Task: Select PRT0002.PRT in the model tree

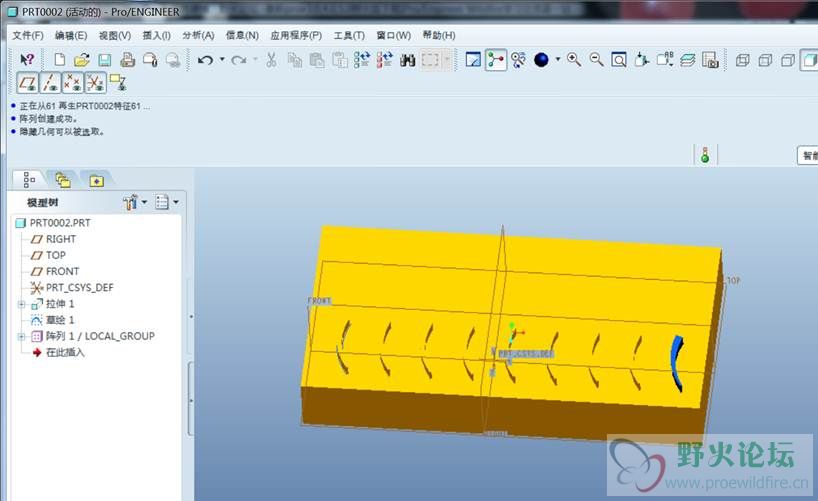Action: (54, 223)
